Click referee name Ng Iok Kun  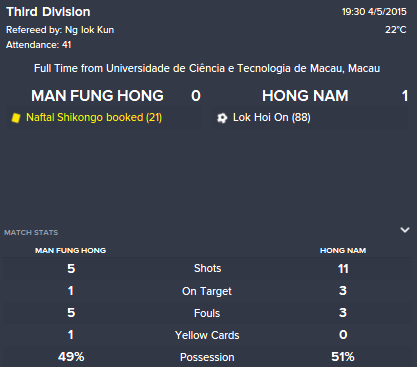click(89, 30)
